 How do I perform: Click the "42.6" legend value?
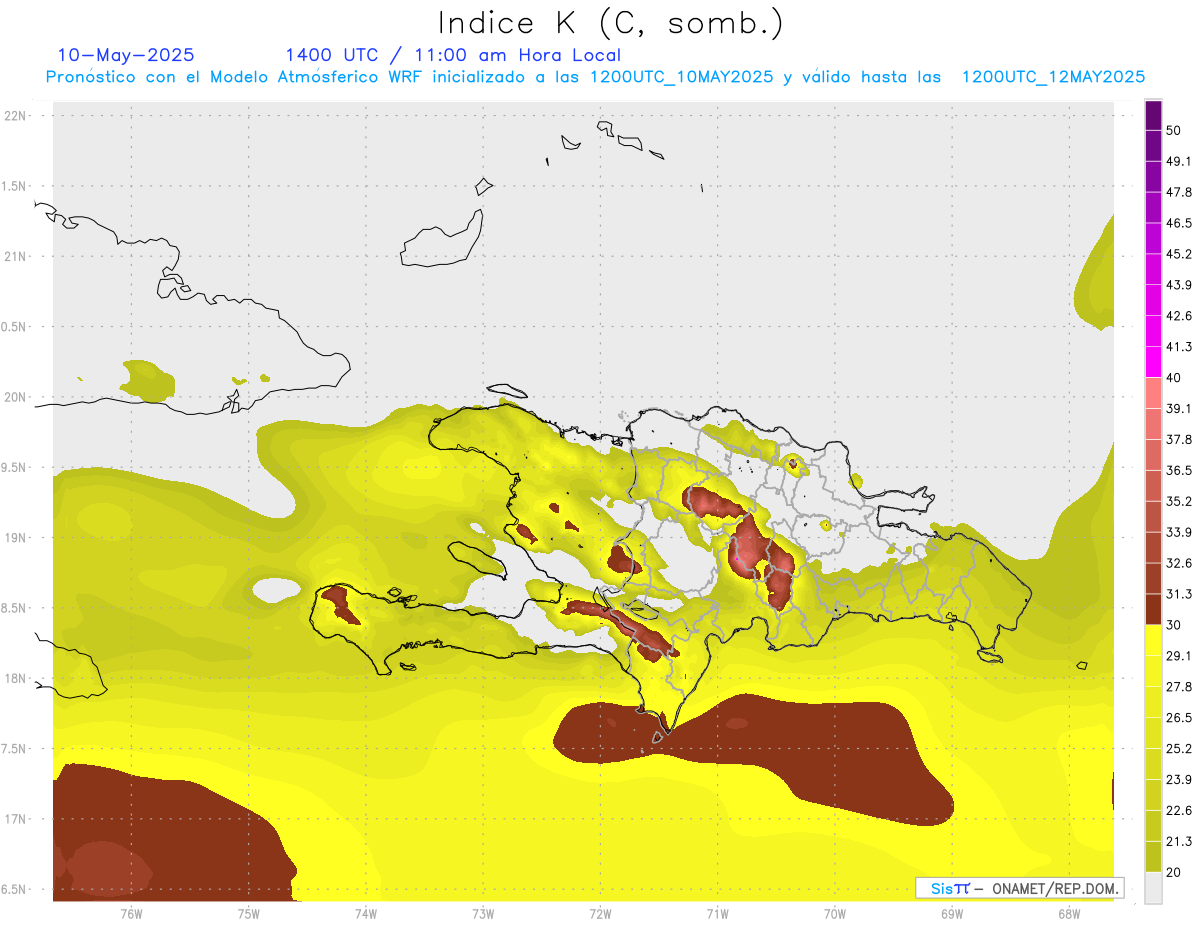[x=1179, y=316]
